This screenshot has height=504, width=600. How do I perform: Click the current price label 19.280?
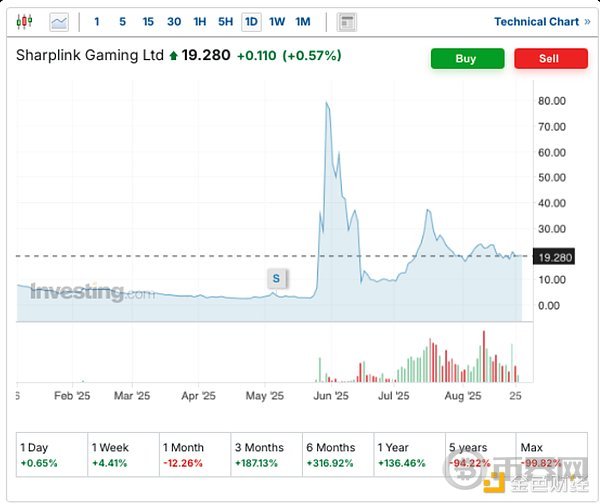click(554, 257)
